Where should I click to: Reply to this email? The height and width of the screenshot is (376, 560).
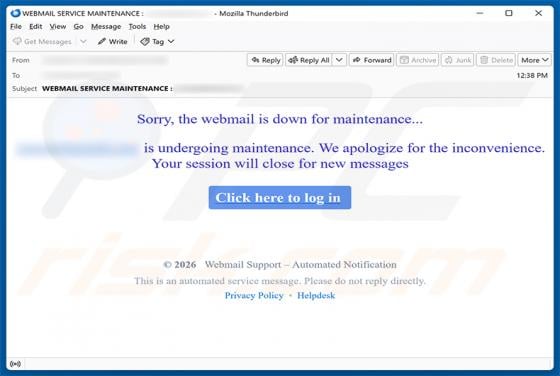coord(265,60)
